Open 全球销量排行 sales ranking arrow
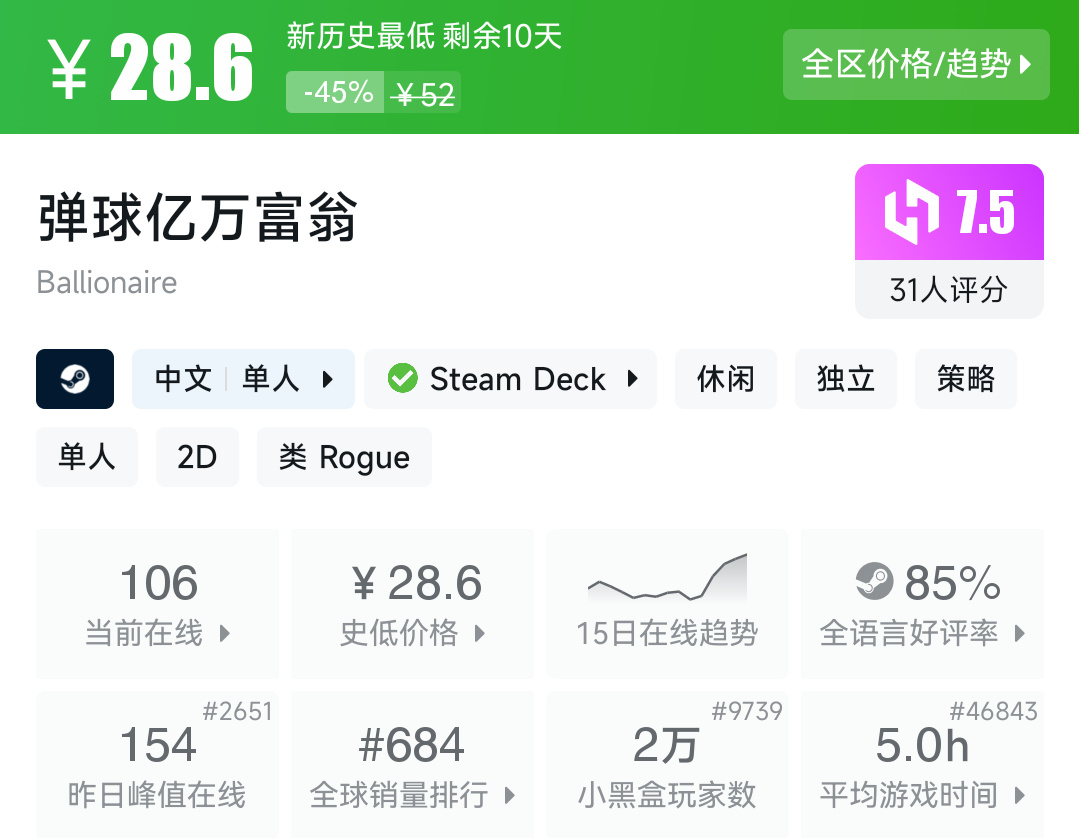 coord(509,795)
